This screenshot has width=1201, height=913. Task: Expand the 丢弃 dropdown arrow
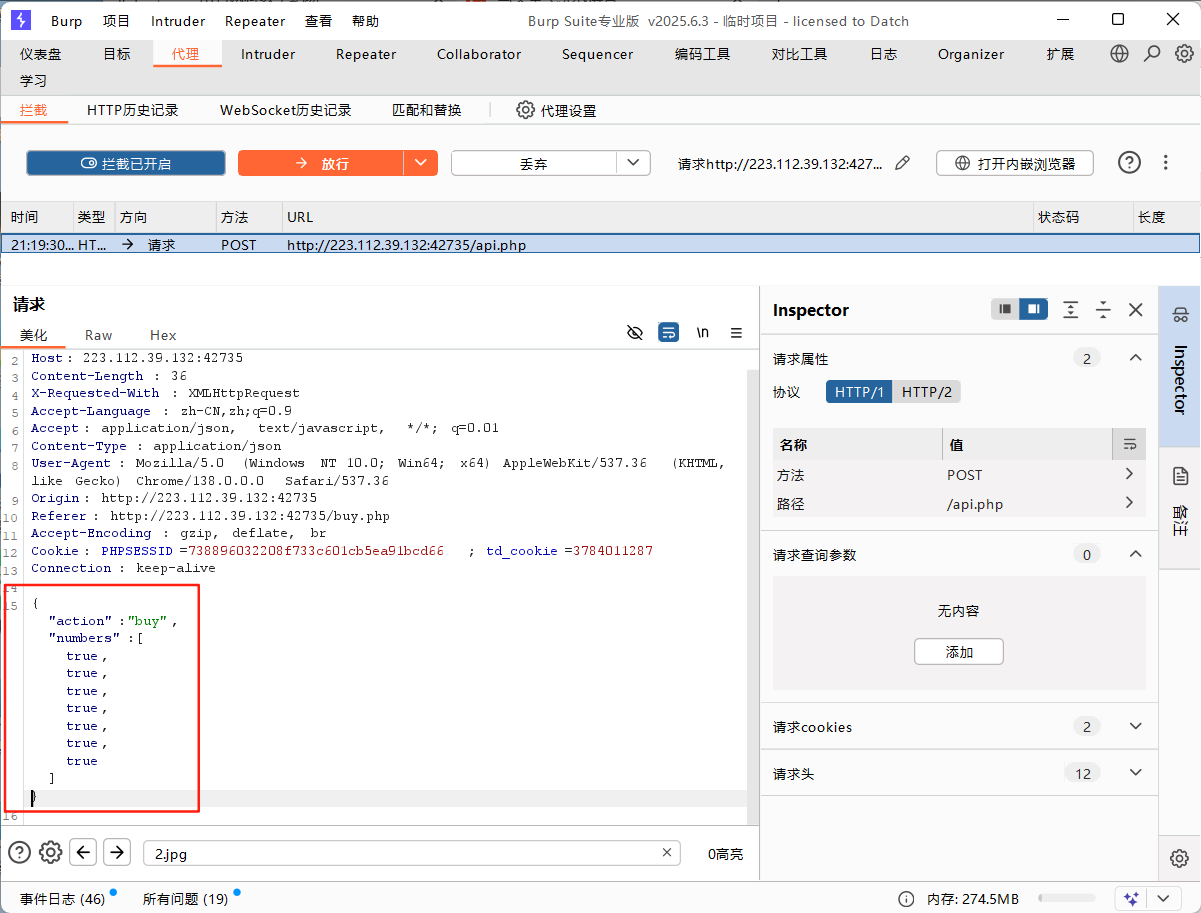[634, 163]
